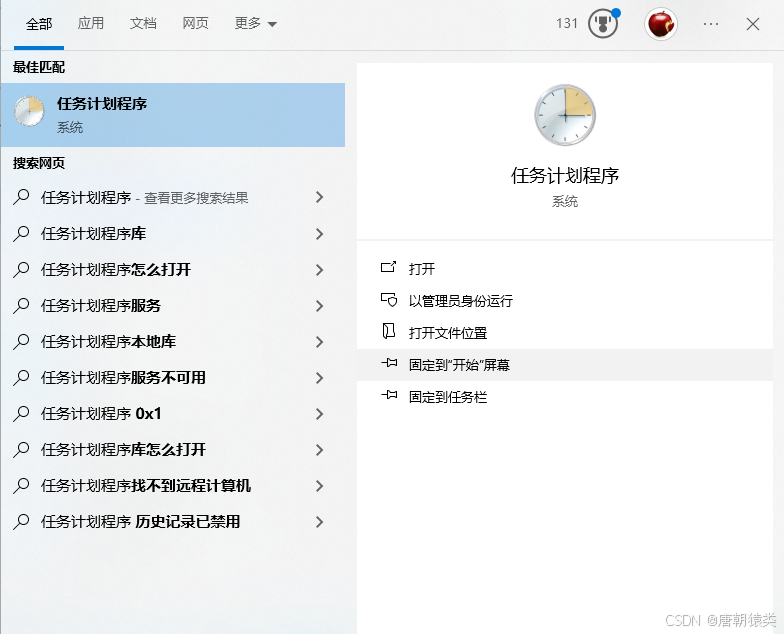The width and height of the screenshot is (784, 634).
Task: Open the three-dot options menu
Action: pyautogui.click(x=710, y=24)
